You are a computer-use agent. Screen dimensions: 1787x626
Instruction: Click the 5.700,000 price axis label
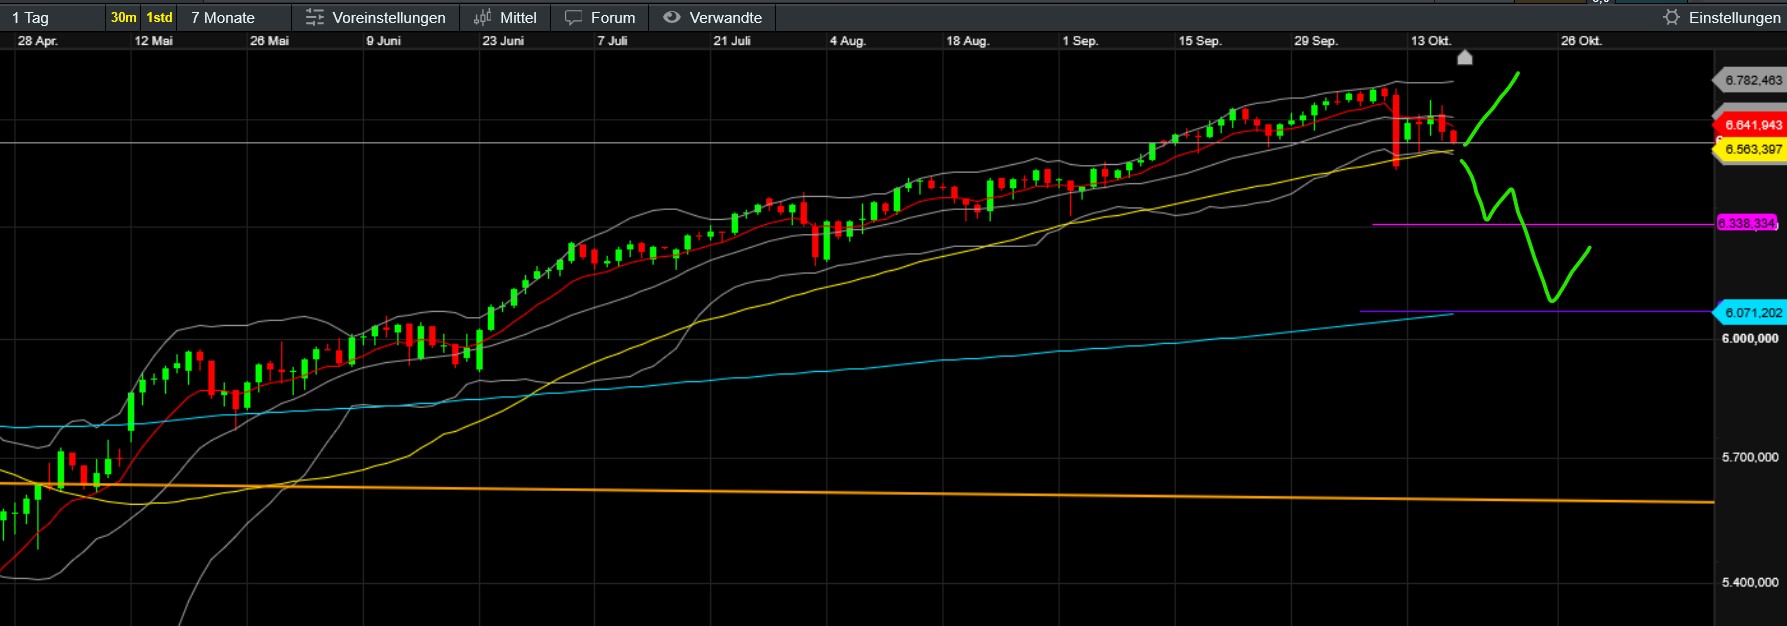1750,457
